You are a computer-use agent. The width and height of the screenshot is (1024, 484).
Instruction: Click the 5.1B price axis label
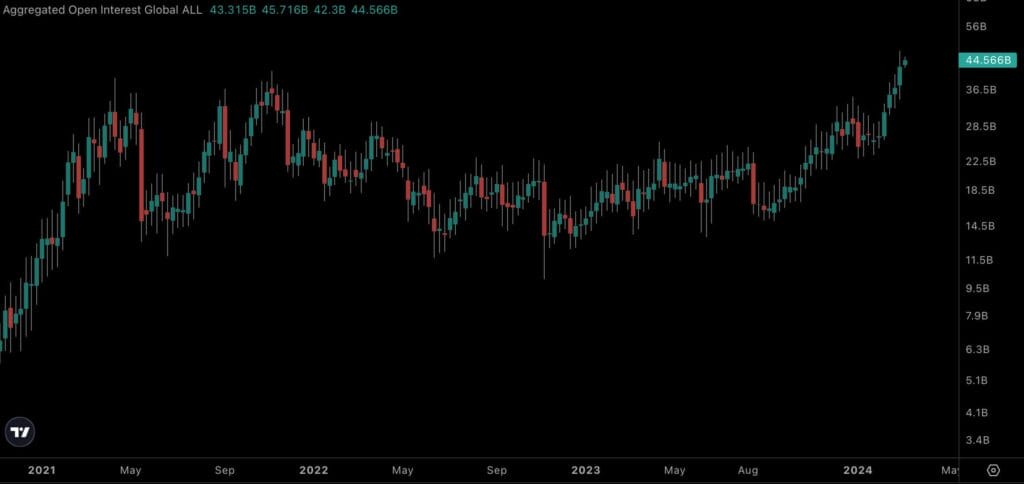[977, 380]
